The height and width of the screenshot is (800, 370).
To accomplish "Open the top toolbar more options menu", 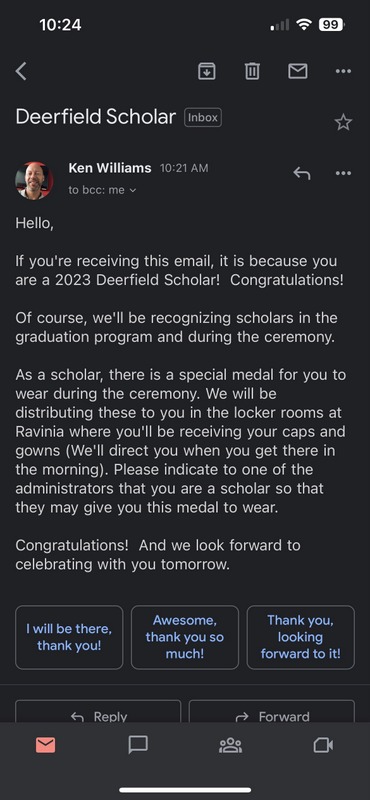I will coord(343,71).
